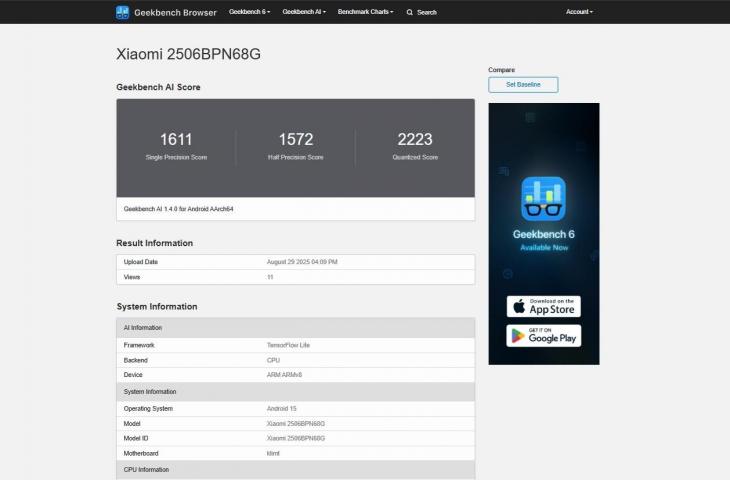730x480 pixels.
Task: Click the Model row value Xiaomi 2506BPN68G
Action: 296,424
